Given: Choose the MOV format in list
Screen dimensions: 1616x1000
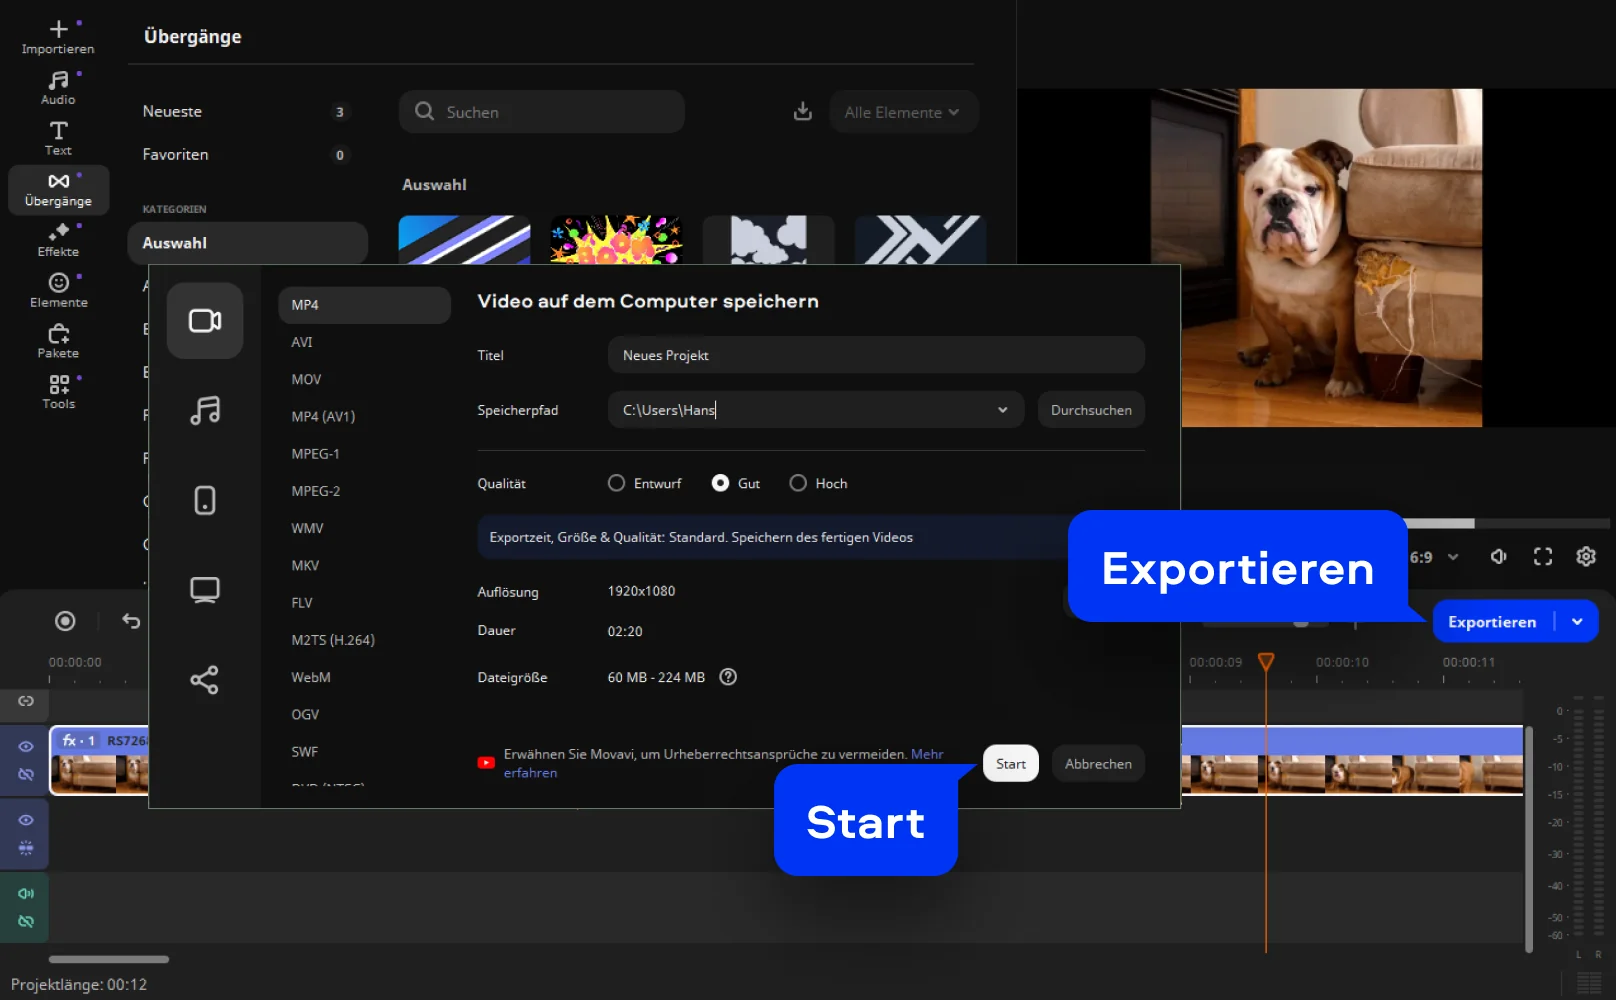Looking at the screenshot, I should pos(306,380).
